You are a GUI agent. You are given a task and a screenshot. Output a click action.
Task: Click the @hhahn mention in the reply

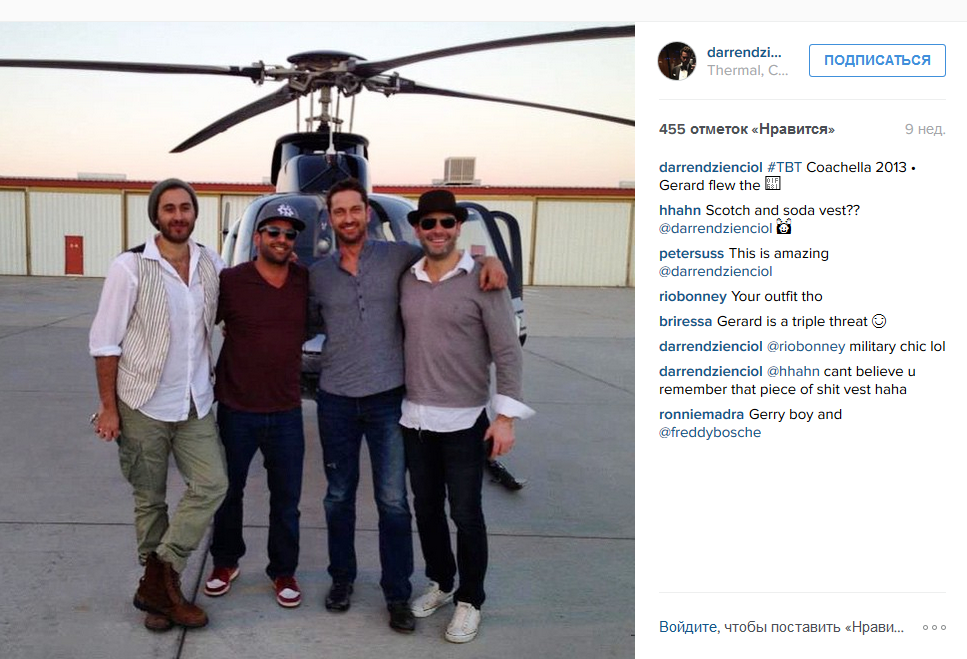click(793, 371)
